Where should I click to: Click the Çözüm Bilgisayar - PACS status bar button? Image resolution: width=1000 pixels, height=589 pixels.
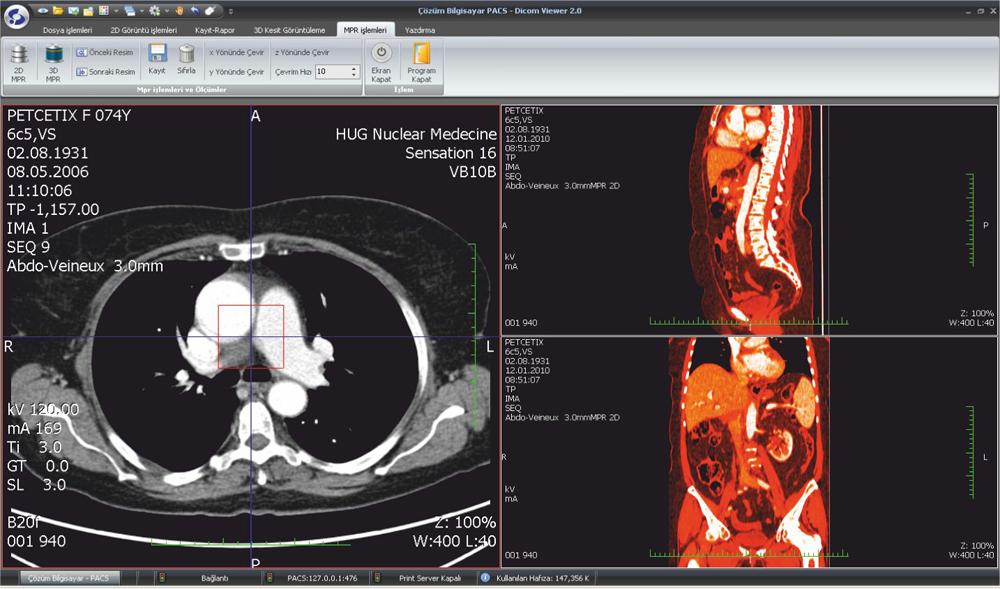point(69,578)
